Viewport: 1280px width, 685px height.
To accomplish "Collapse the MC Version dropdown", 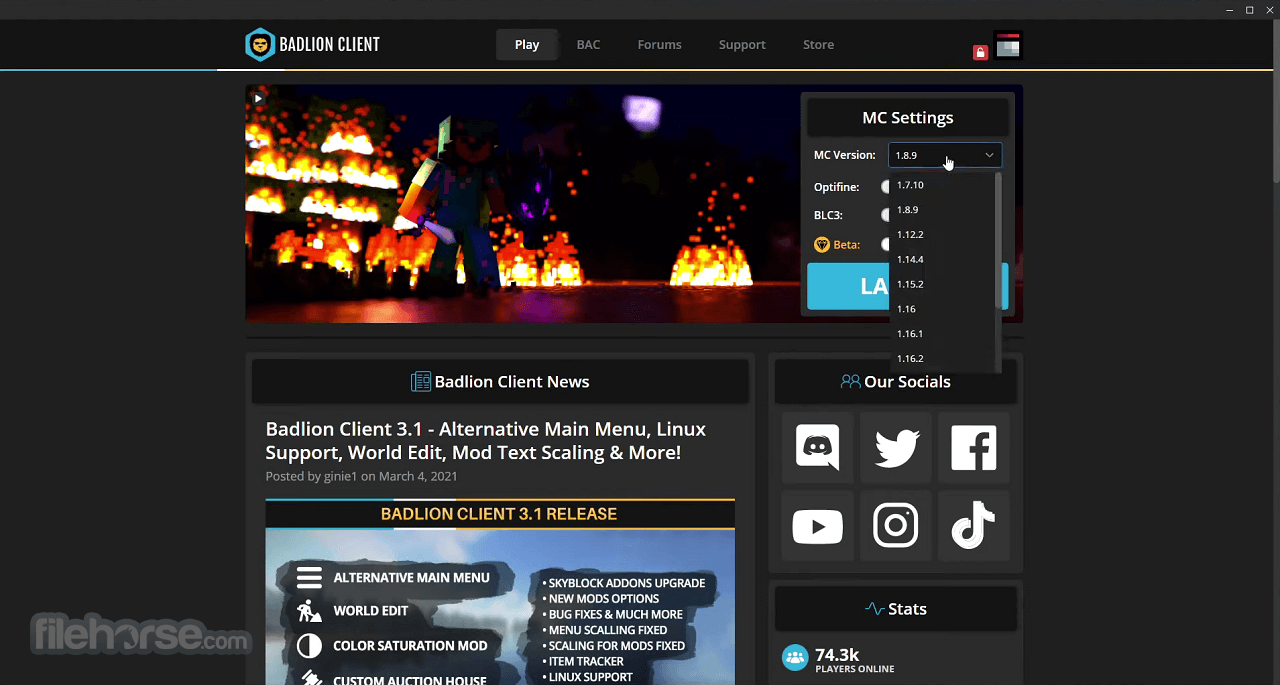I will coord(945,155).
